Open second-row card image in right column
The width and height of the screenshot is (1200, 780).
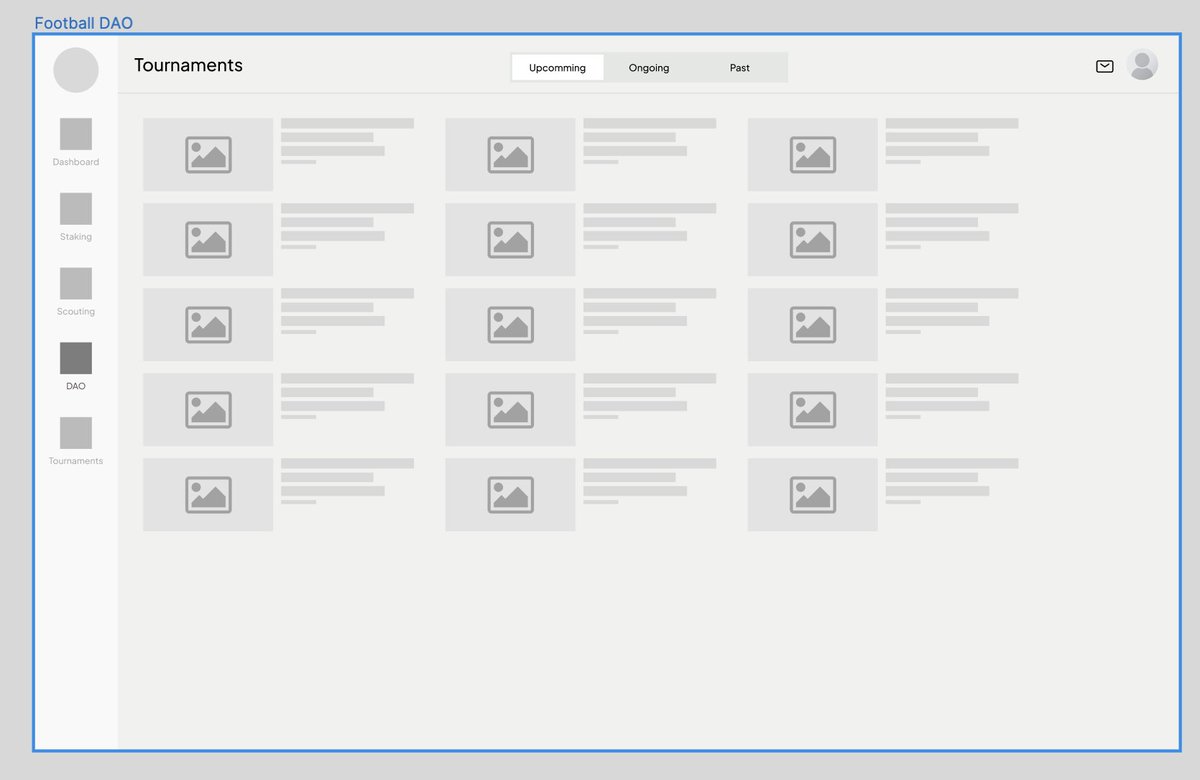(813, 240)
